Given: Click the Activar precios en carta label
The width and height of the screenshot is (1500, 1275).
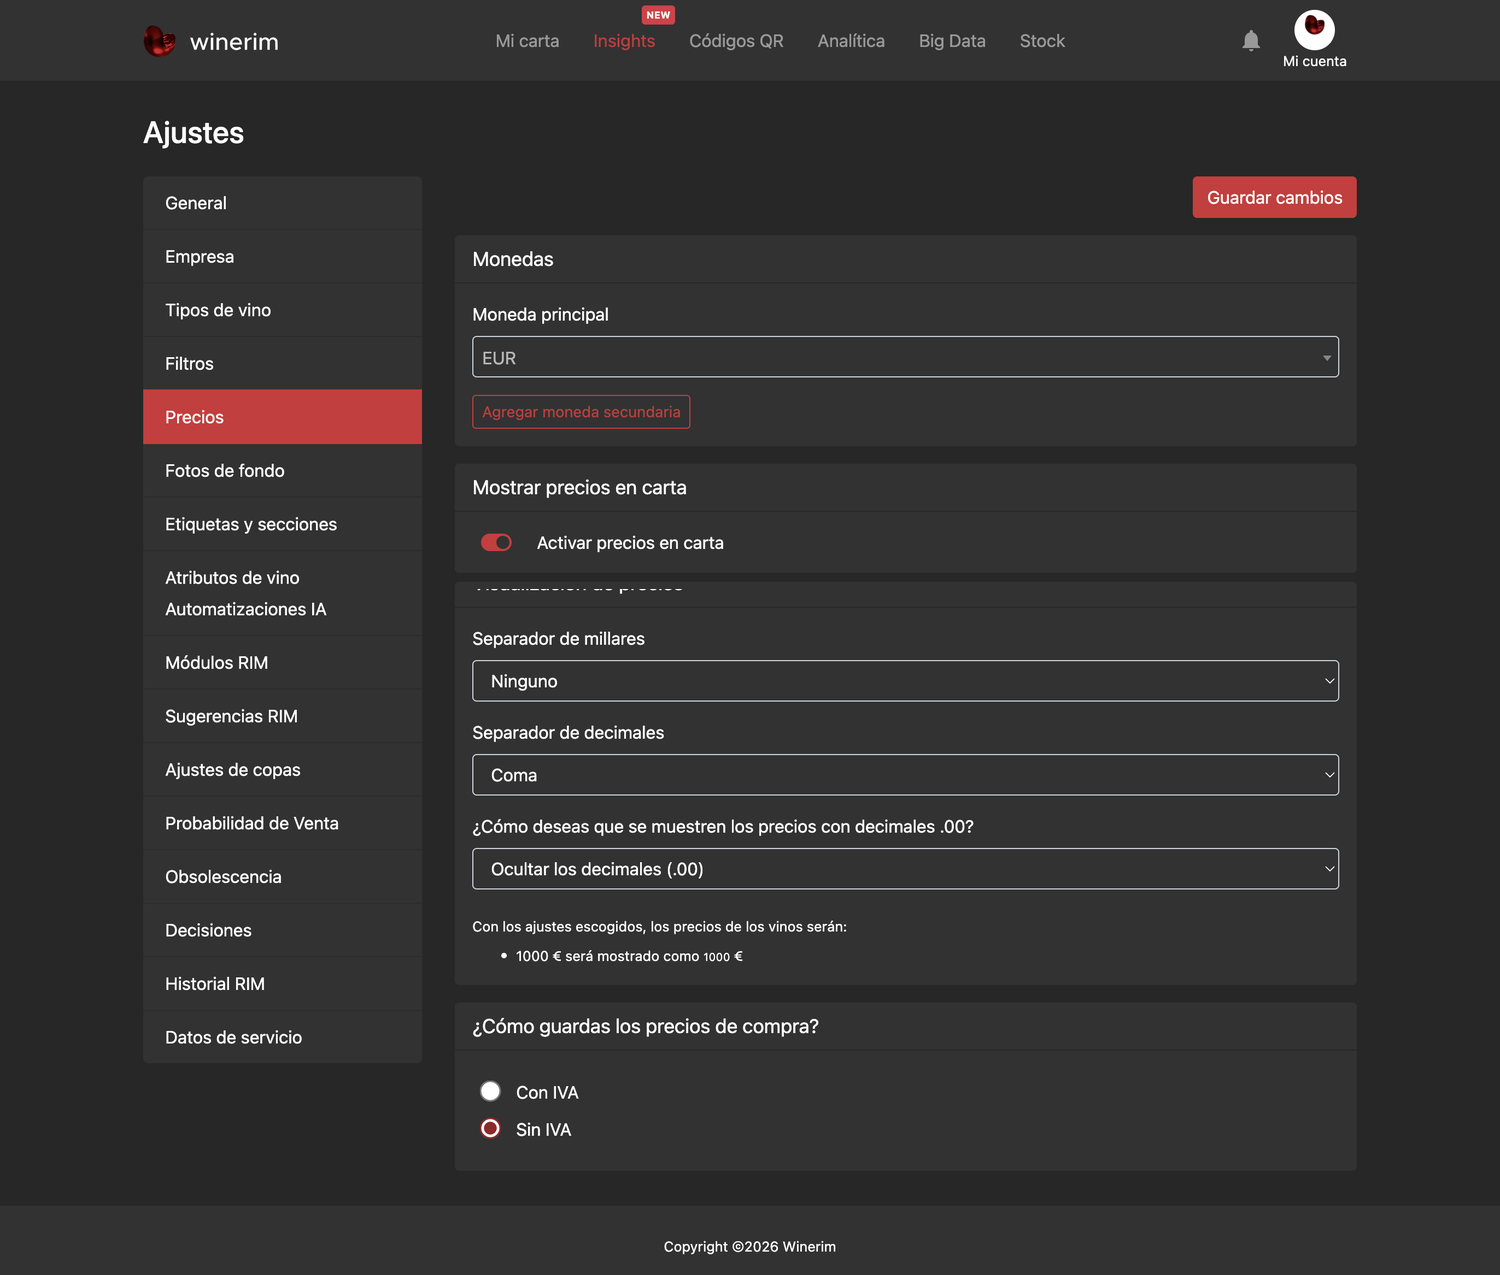Looking at the screenshot, I should pos(630,543).
